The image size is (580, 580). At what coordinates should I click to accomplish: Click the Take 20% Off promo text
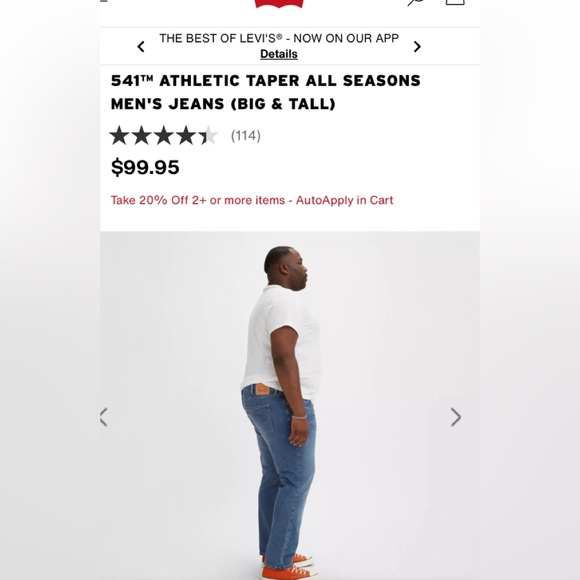(x=252, y=200)
